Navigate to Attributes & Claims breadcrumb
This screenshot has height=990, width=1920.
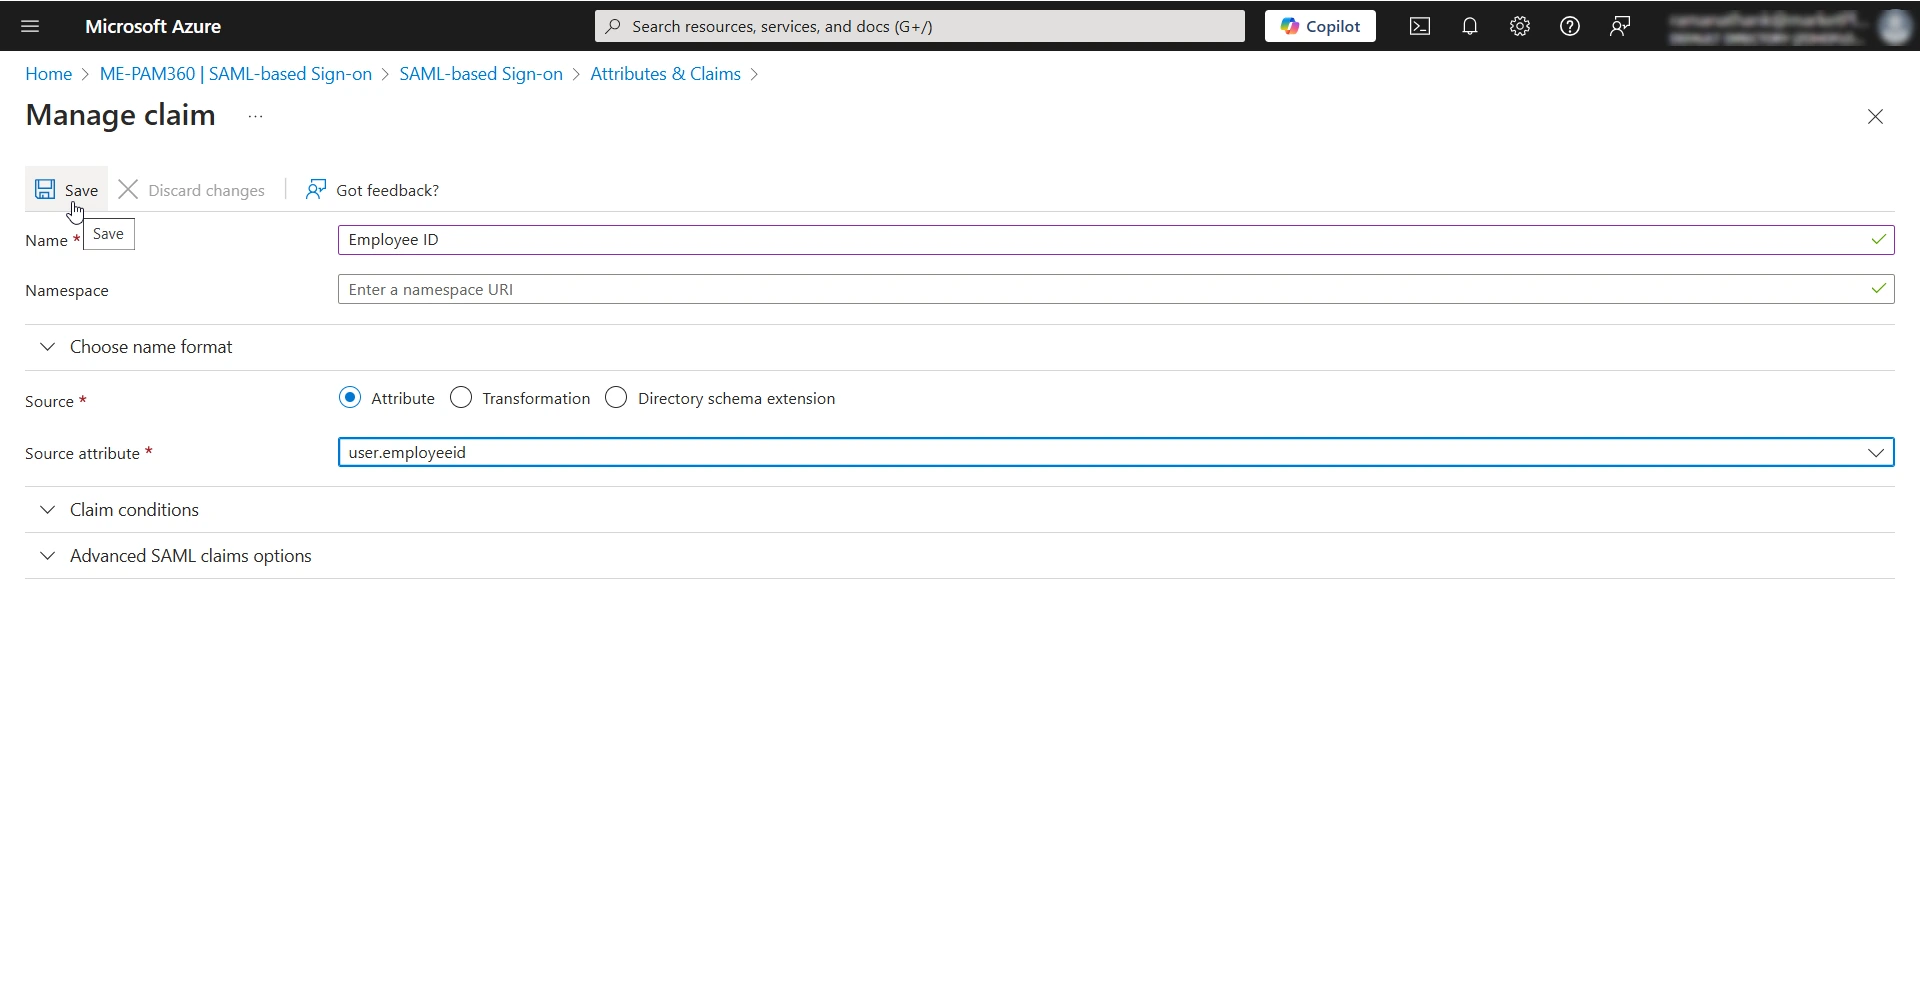[664, 73]
